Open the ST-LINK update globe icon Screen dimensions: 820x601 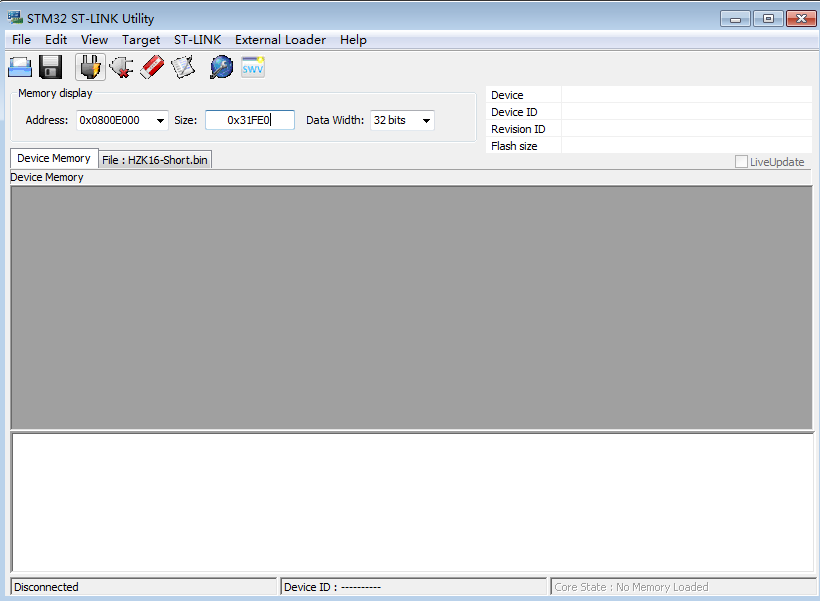tap(221, 67)
